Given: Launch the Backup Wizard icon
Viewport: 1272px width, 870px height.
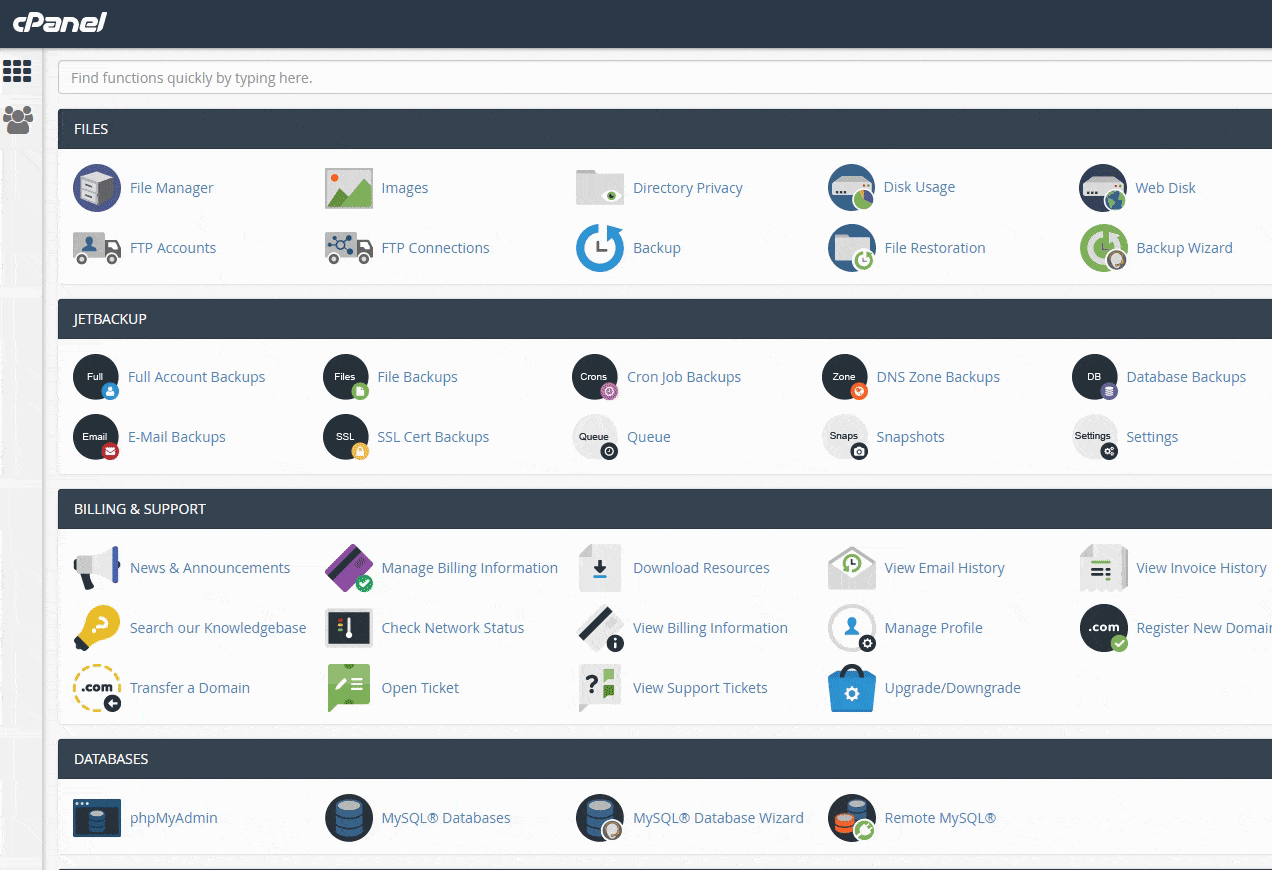Looking at the screenshot, I should coord(1104,248).
